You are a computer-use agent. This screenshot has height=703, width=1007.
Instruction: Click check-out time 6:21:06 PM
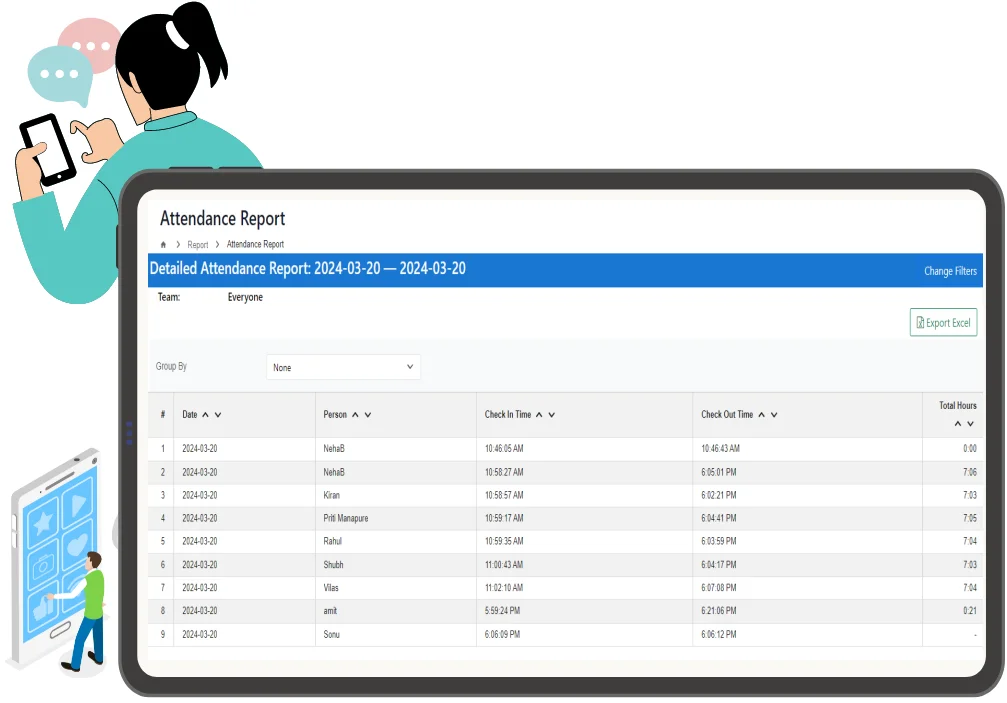coord(719,611)
